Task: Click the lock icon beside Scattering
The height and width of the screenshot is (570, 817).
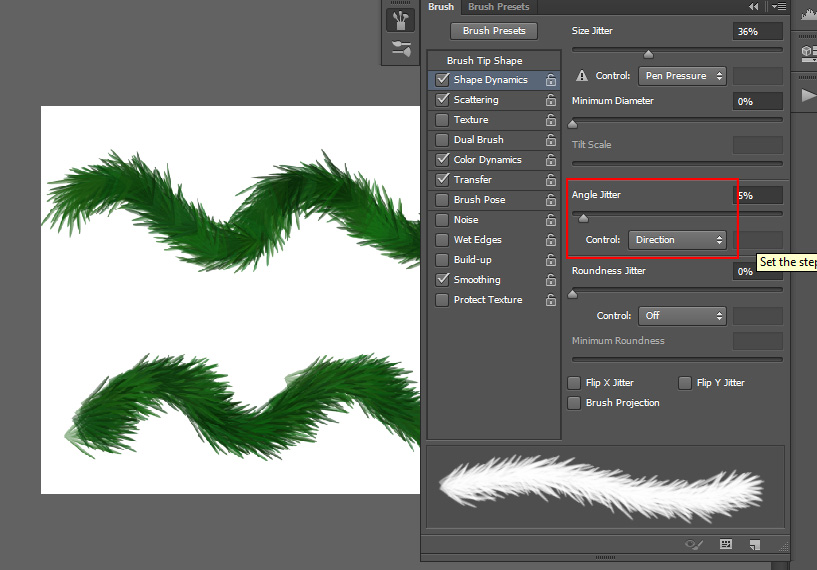Action: pyautogui.click(x=550, y=100)
